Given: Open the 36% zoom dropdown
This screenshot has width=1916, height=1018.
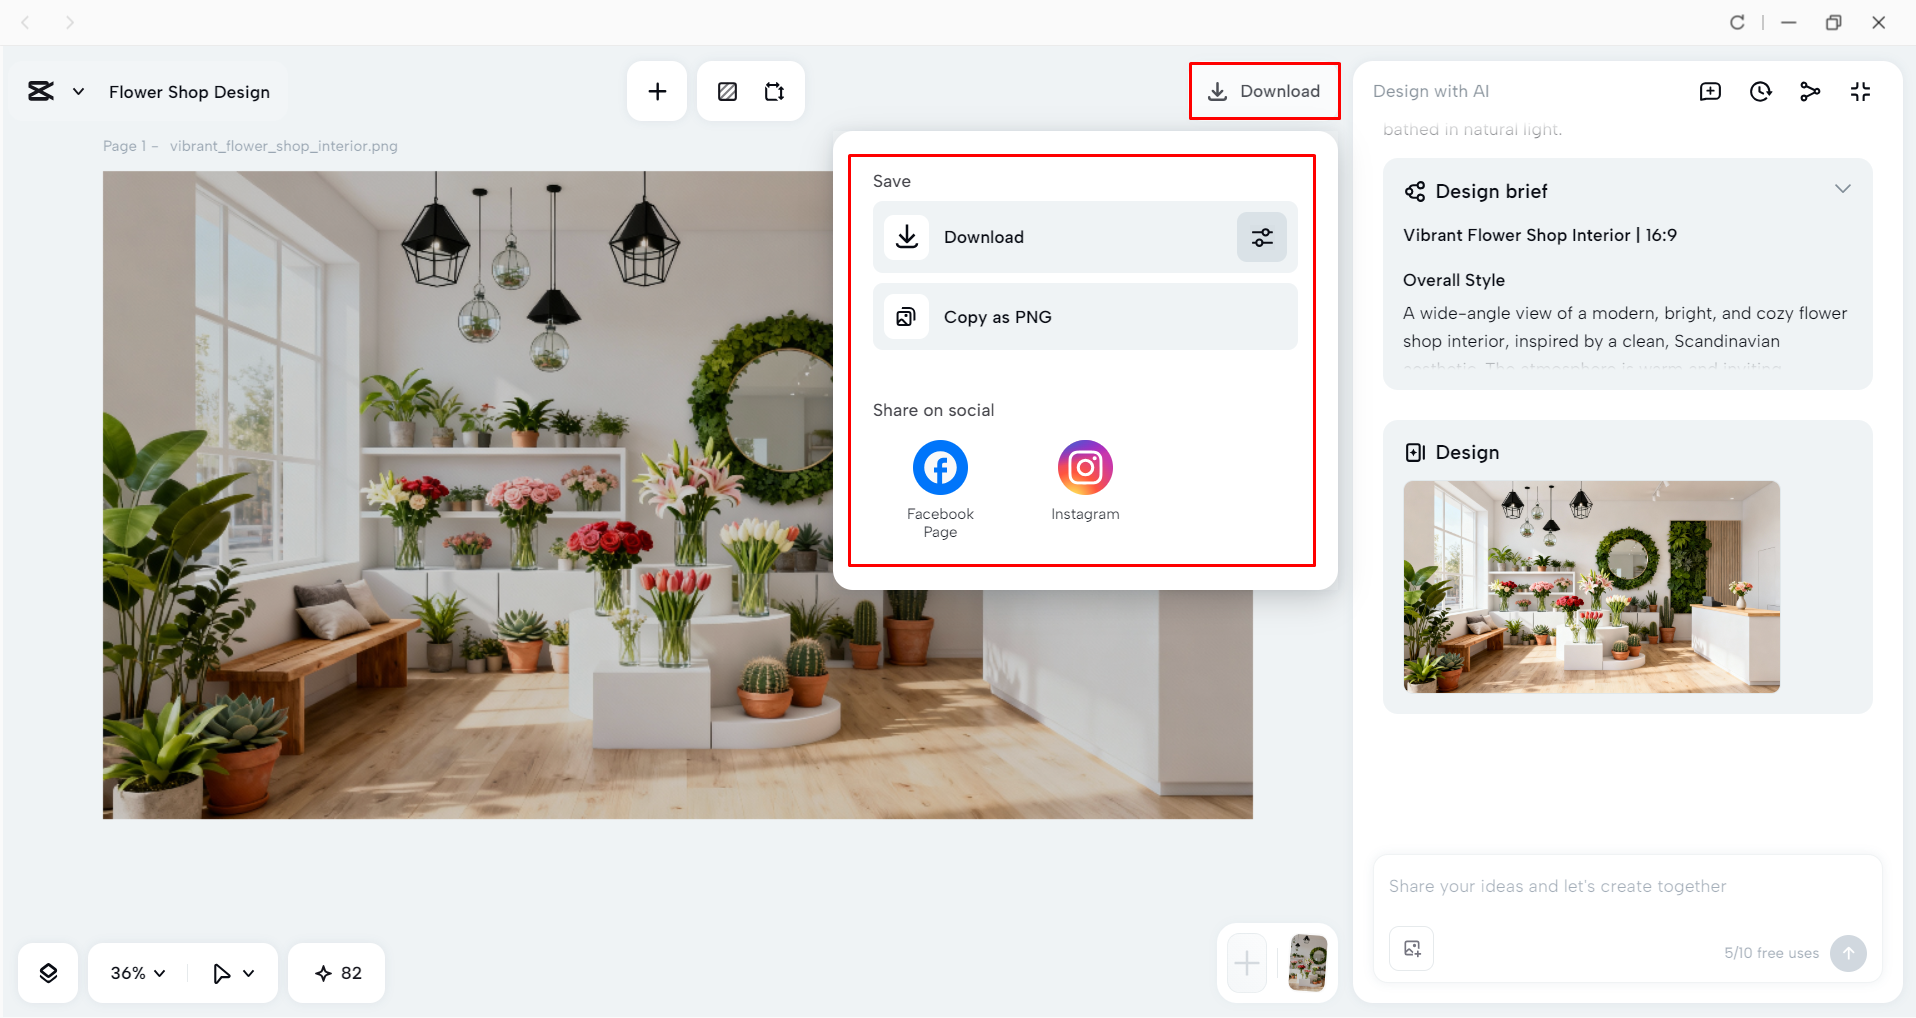Looking at the screenshot, I should click(138, 973).
